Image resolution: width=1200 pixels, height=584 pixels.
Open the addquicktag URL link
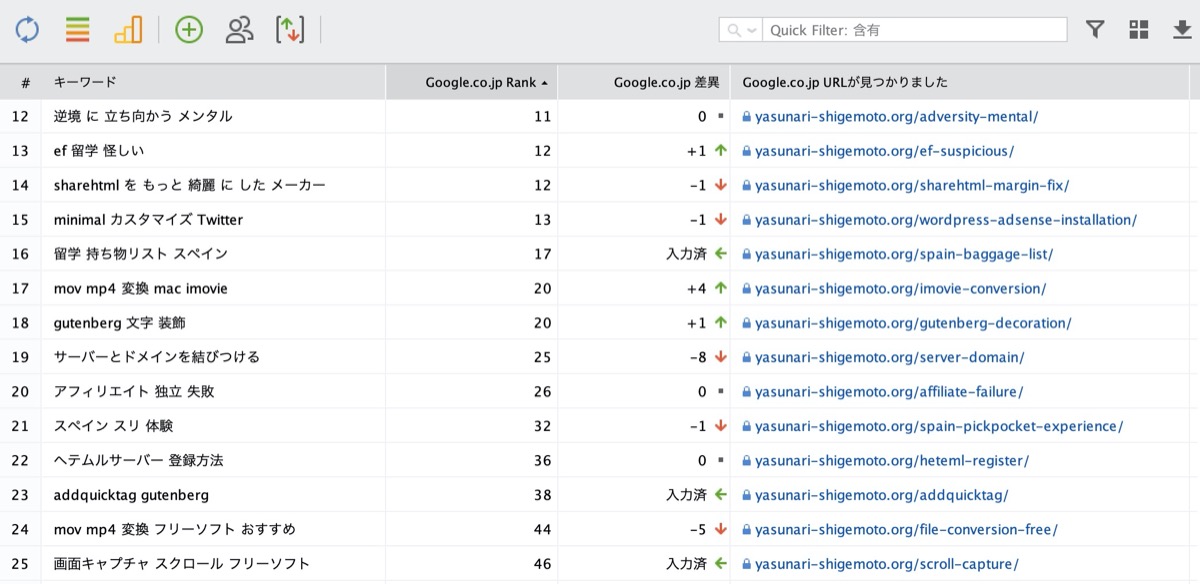click(881, 495)
